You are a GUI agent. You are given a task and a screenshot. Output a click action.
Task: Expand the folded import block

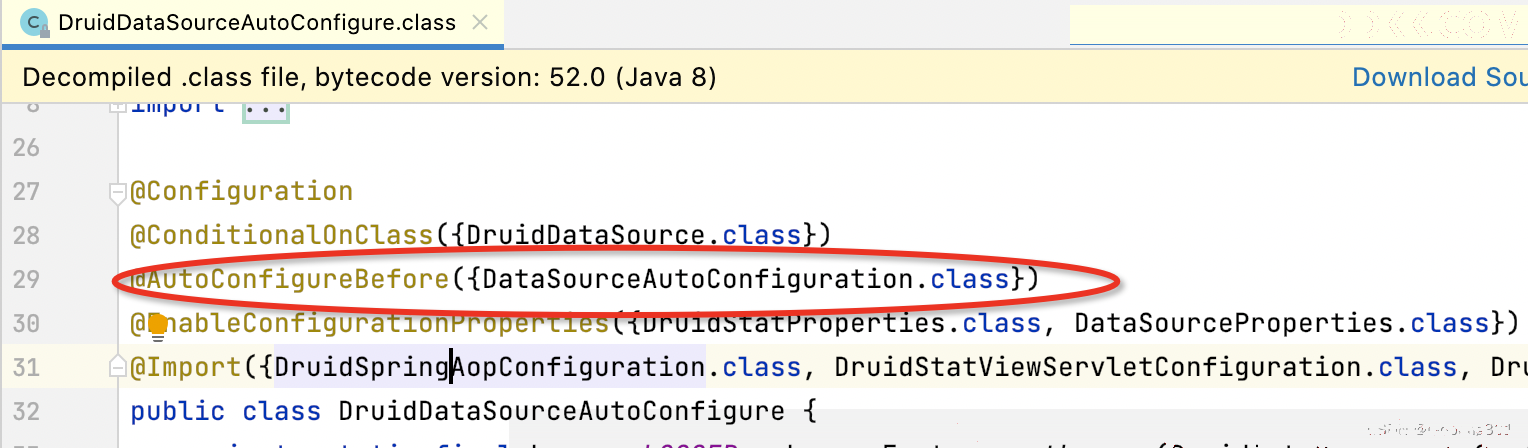coord(118,104)
